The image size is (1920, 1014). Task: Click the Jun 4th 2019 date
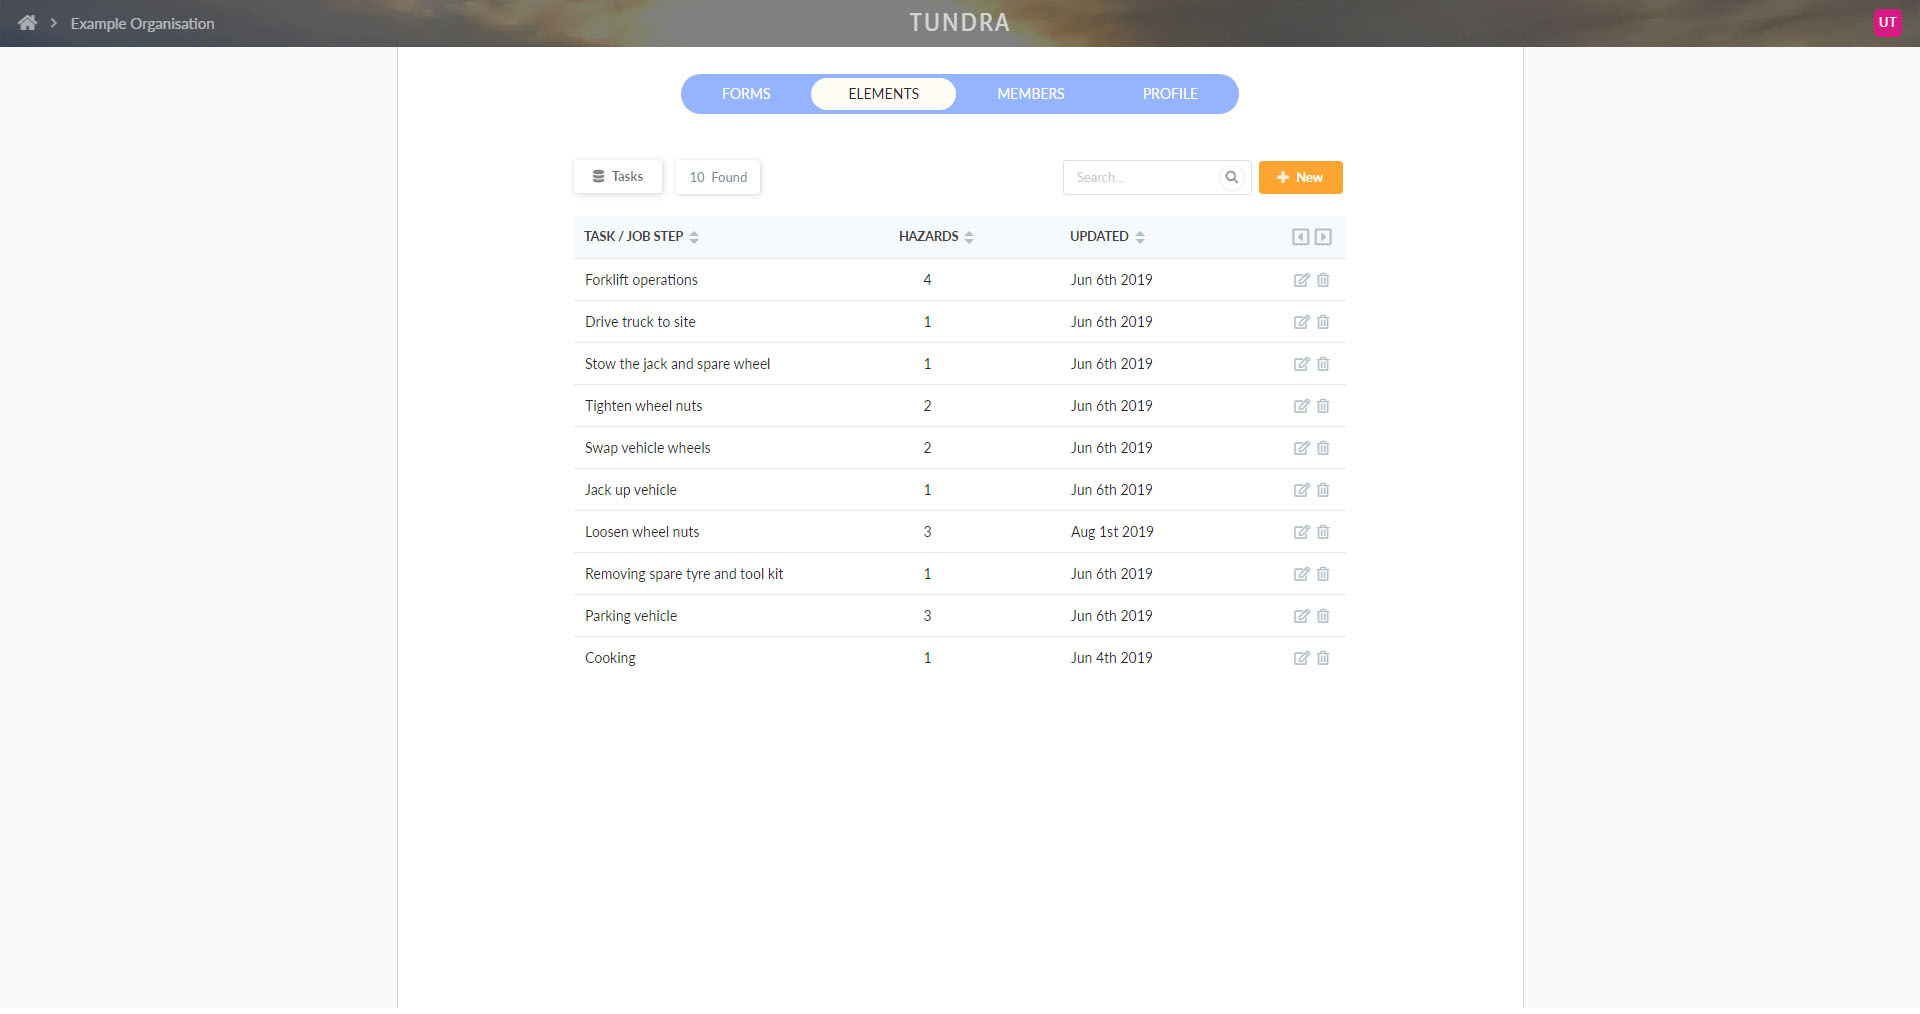click(1111, 658)
